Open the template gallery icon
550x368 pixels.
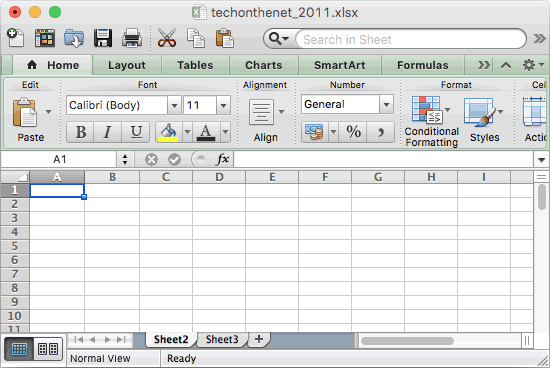click(45, 38)
